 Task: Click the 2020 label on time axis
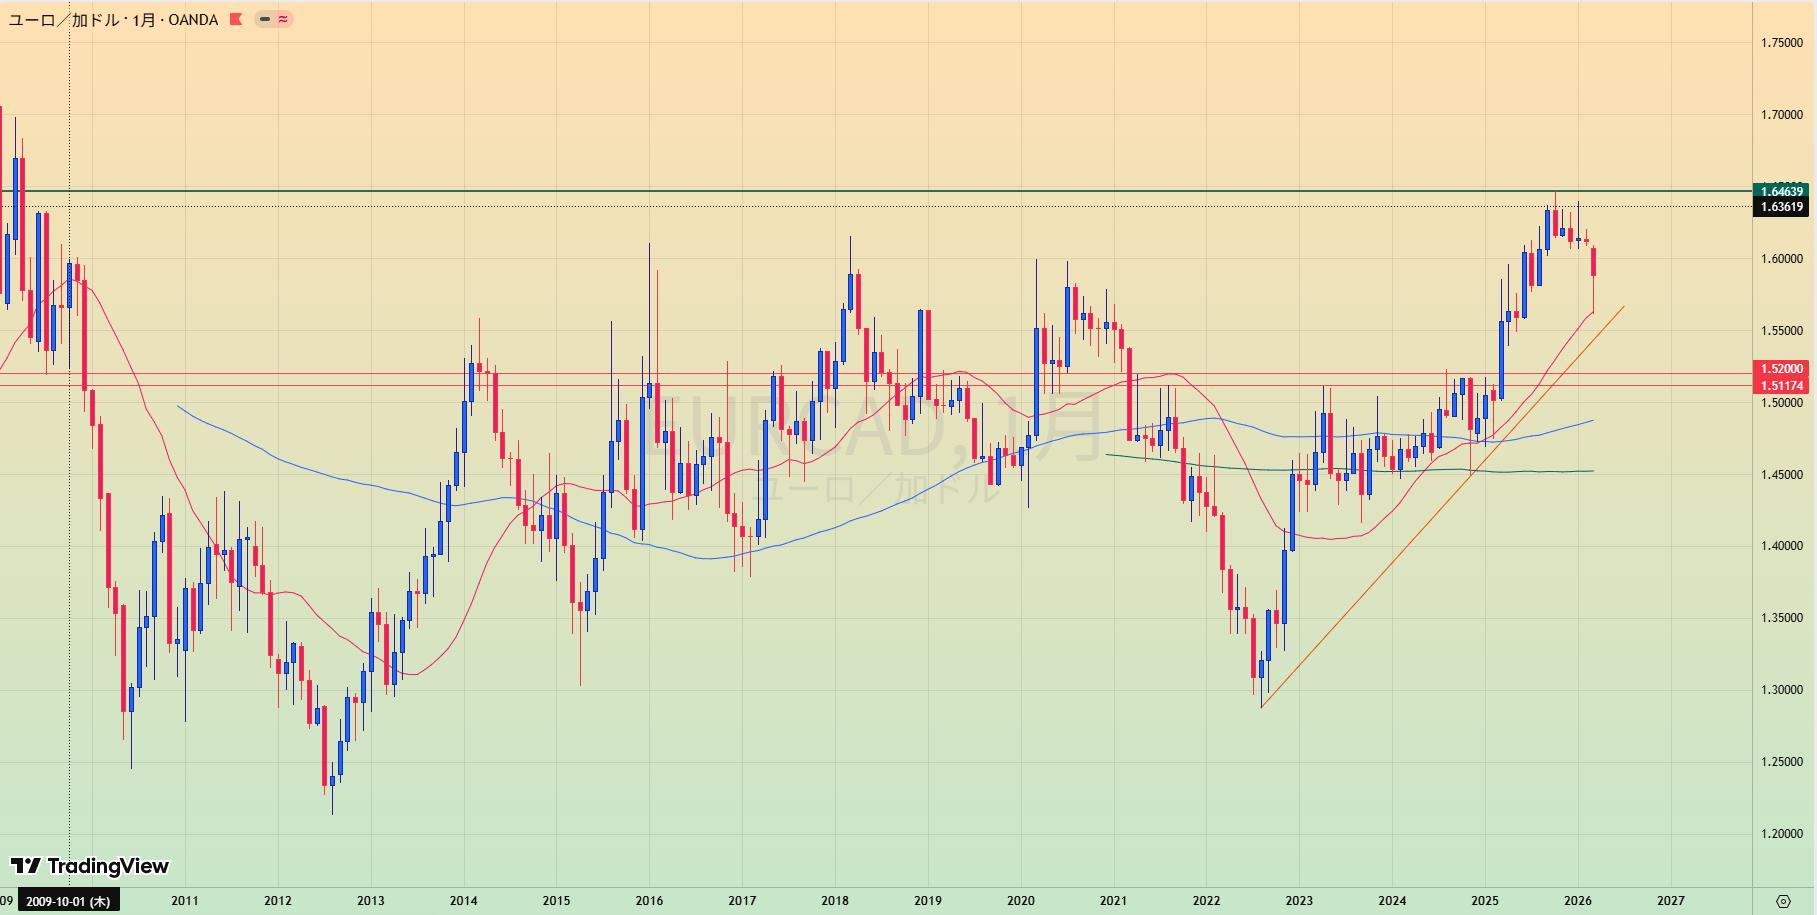tap(1020, 901)
